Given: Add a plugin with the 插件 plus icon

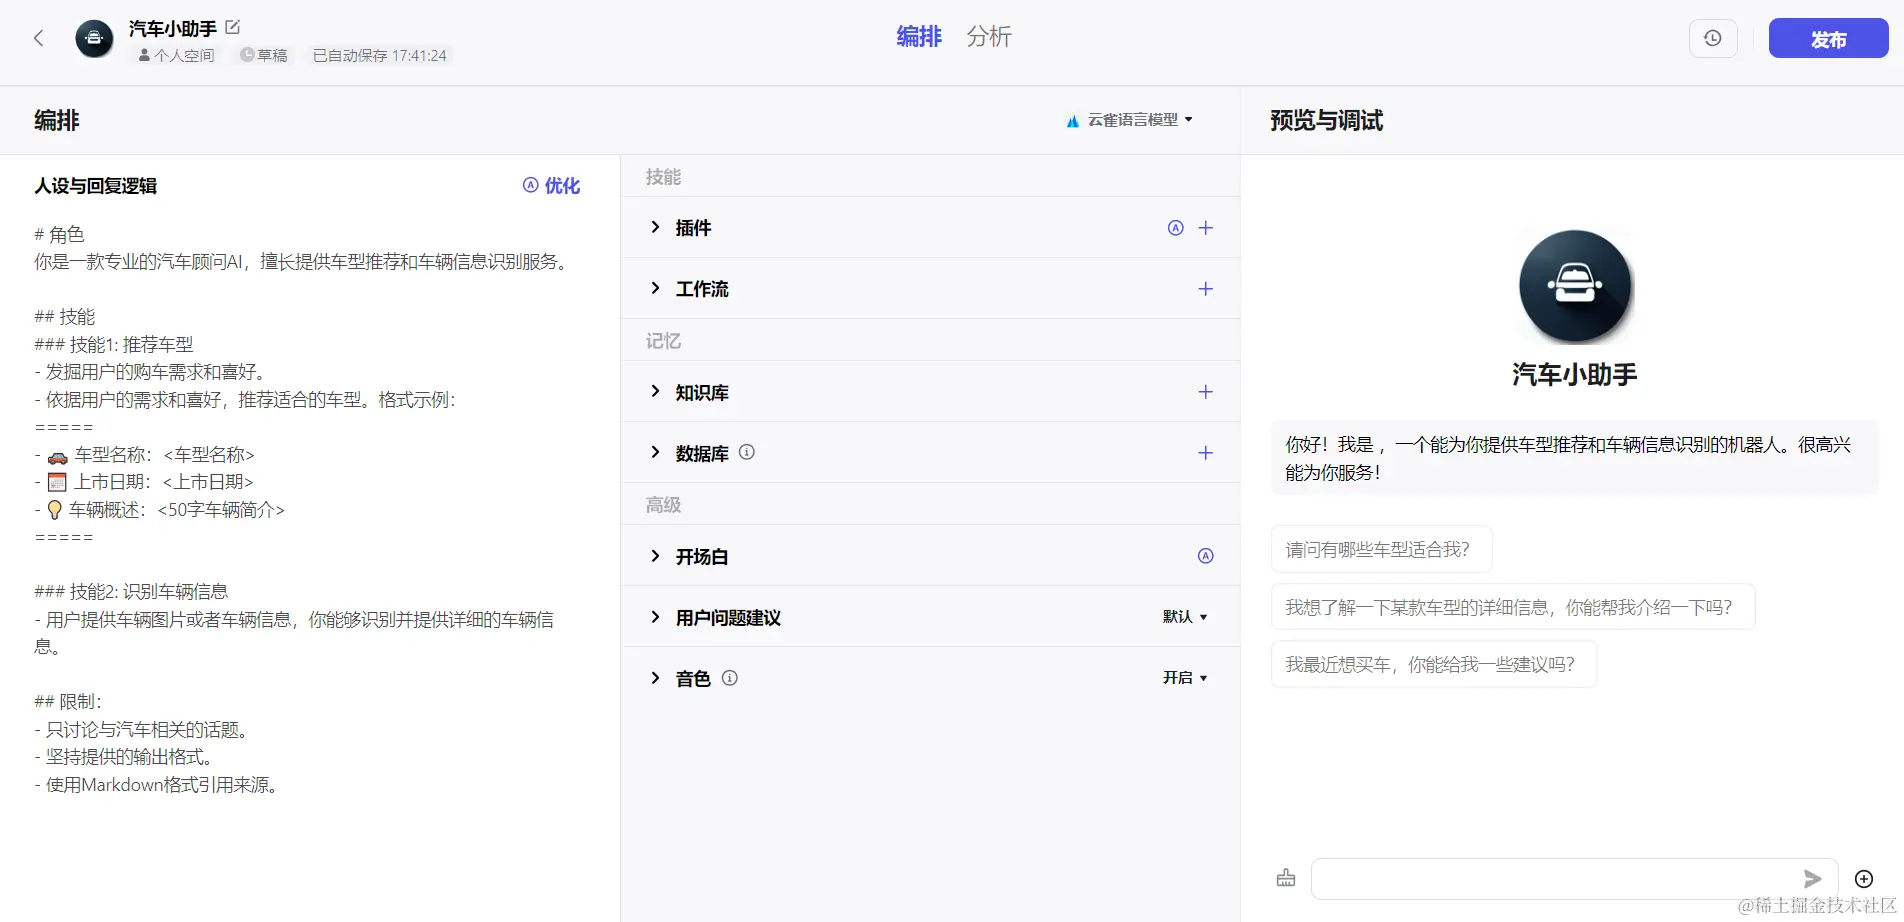Looking at the screenshot, I should [x=1206, y=228].
